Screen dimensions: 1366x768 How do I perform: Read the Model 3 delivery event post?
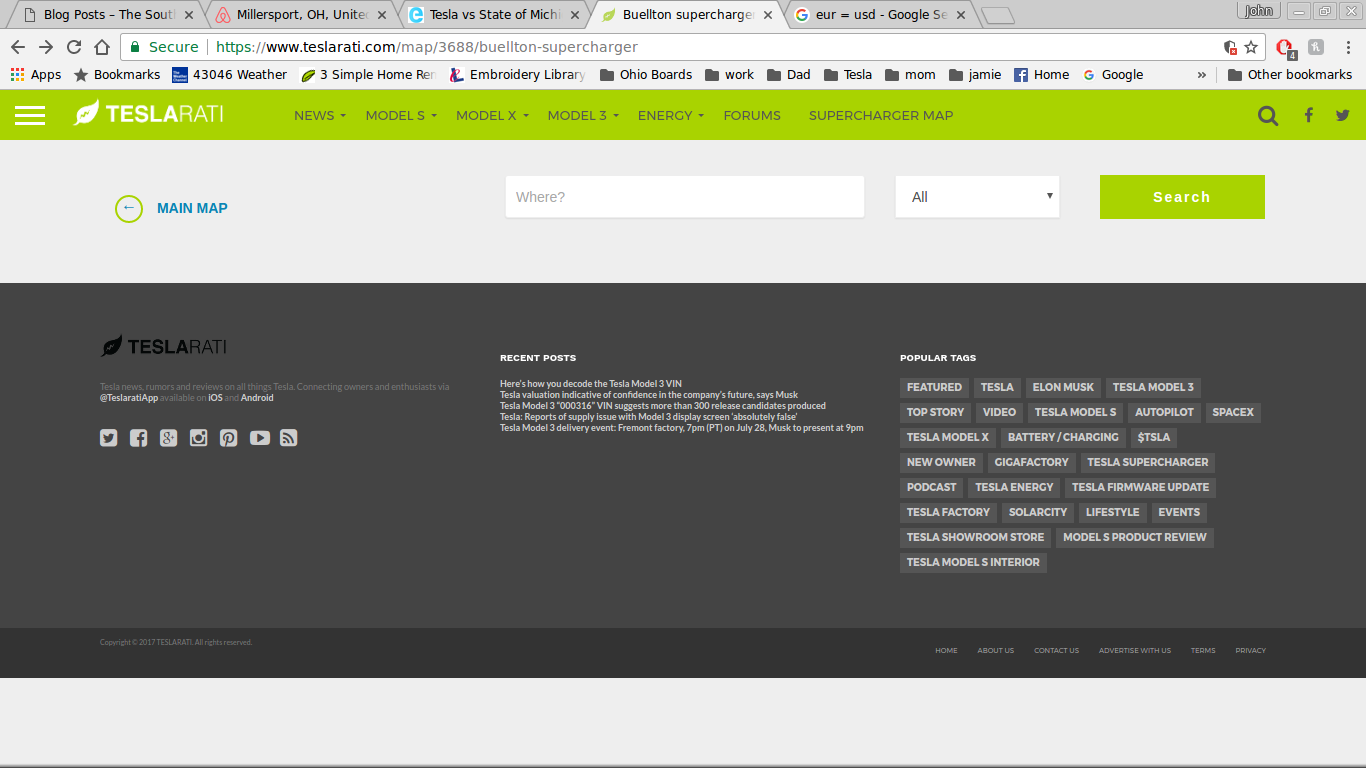tap(682, 428)
